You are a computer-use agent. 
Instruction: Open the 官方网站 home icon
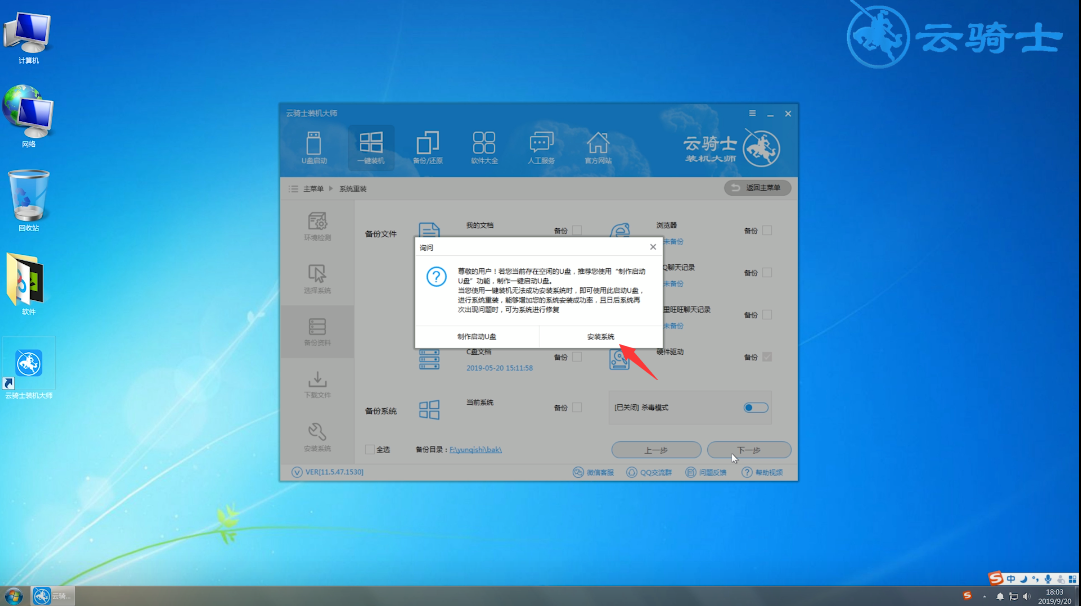point(598,148)
